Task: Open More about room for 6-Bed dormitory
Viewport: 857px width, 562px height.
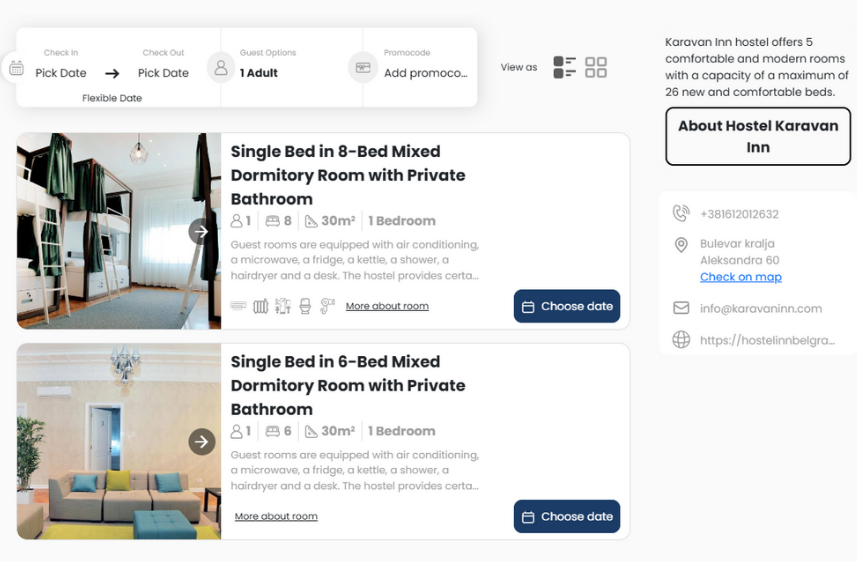Action: [276, 516]
